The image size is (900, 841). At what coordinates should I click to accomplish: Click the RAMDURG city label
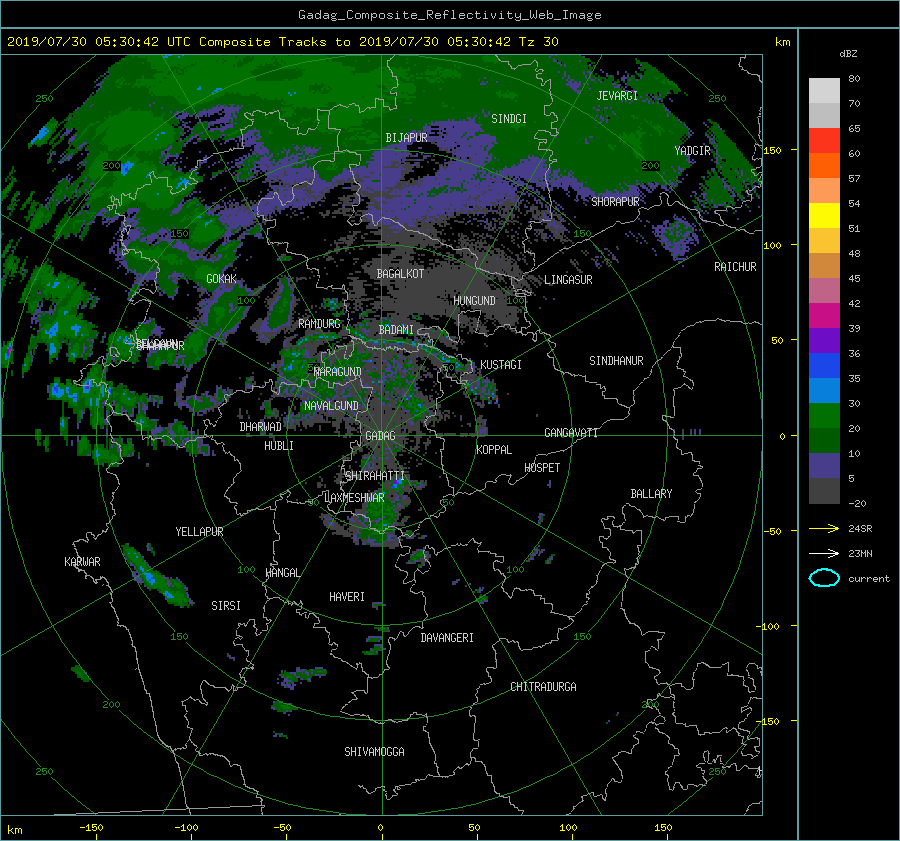[x=319, y=324]
